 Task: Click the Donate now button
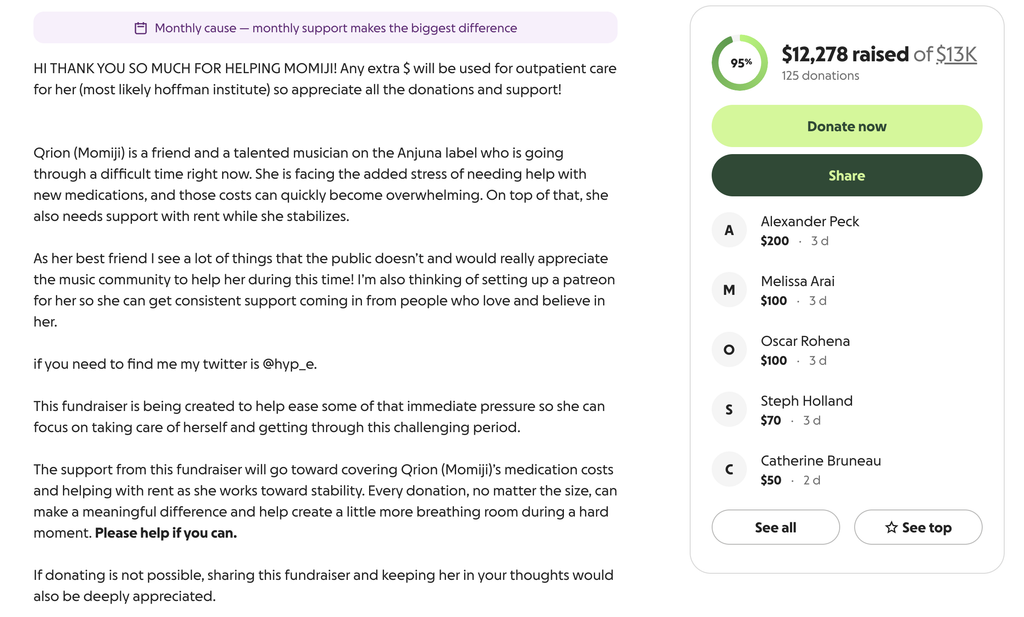point(846,126)
